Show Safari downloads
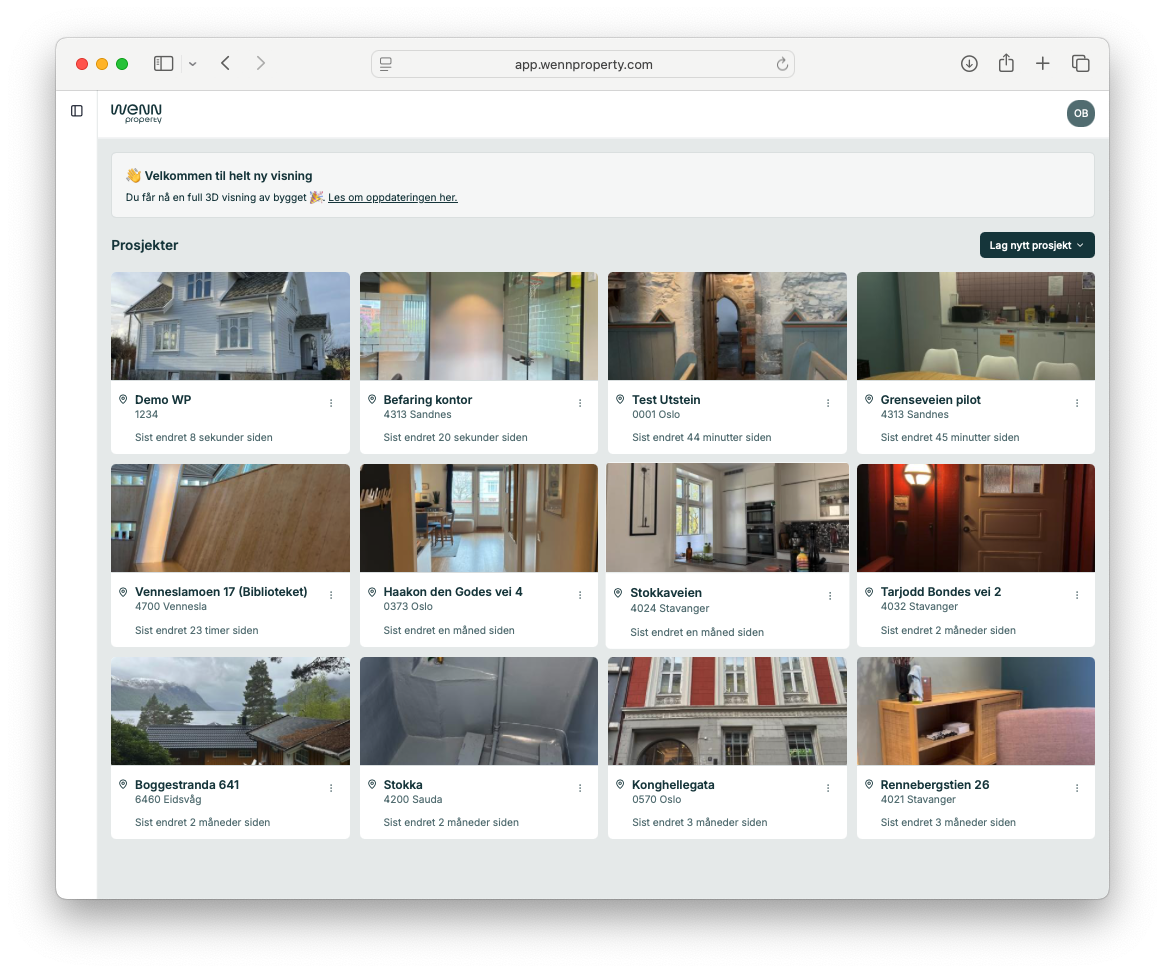 pos(969,64)
